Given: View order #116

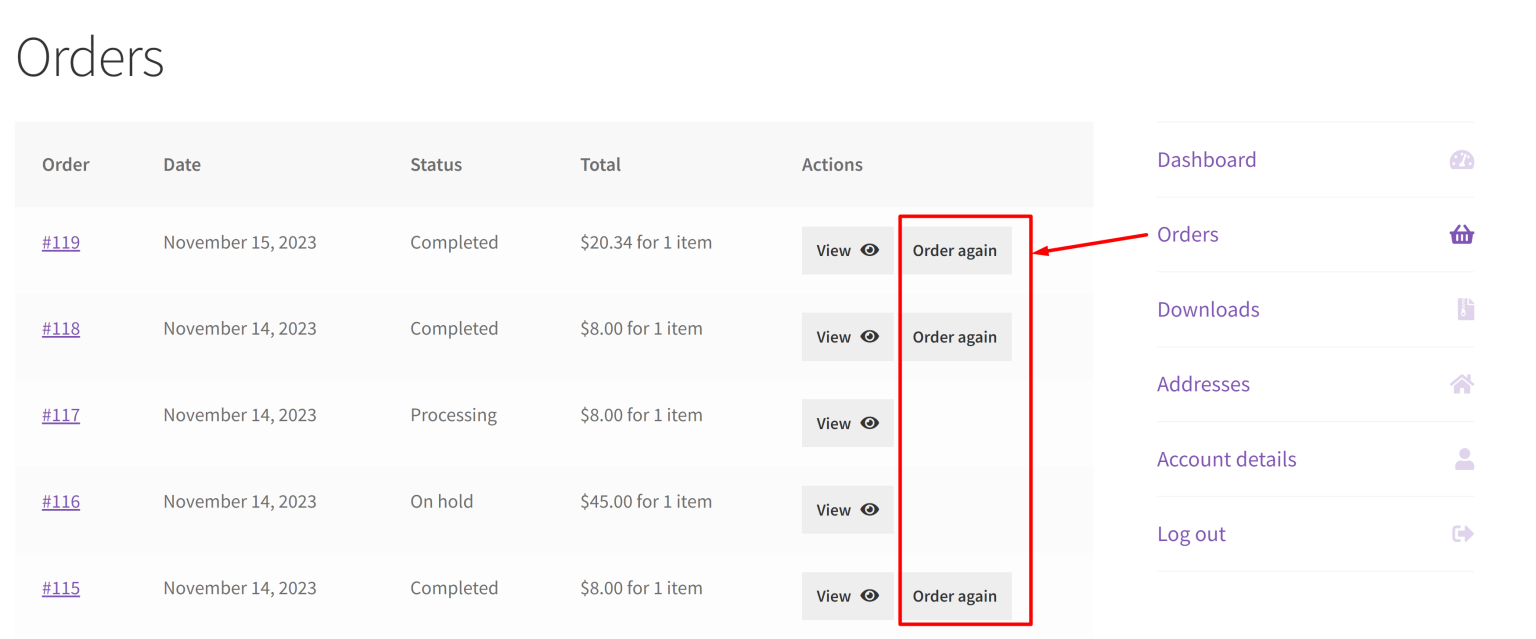Looking at the screenshot, I should coord(847,509).
